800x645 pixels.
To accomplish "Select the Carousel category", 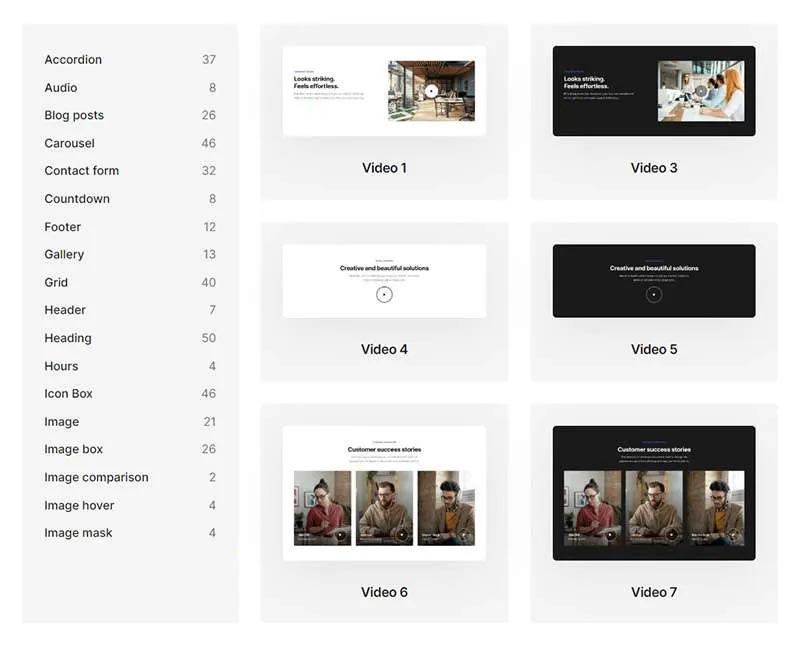I will [69, 143].
